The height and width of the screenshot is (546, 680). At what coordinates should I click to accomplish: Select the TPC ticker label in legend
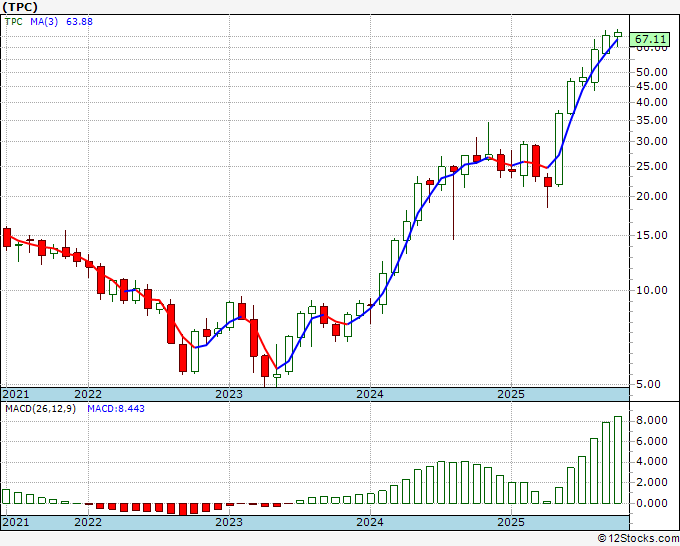[x=13, y=22]
